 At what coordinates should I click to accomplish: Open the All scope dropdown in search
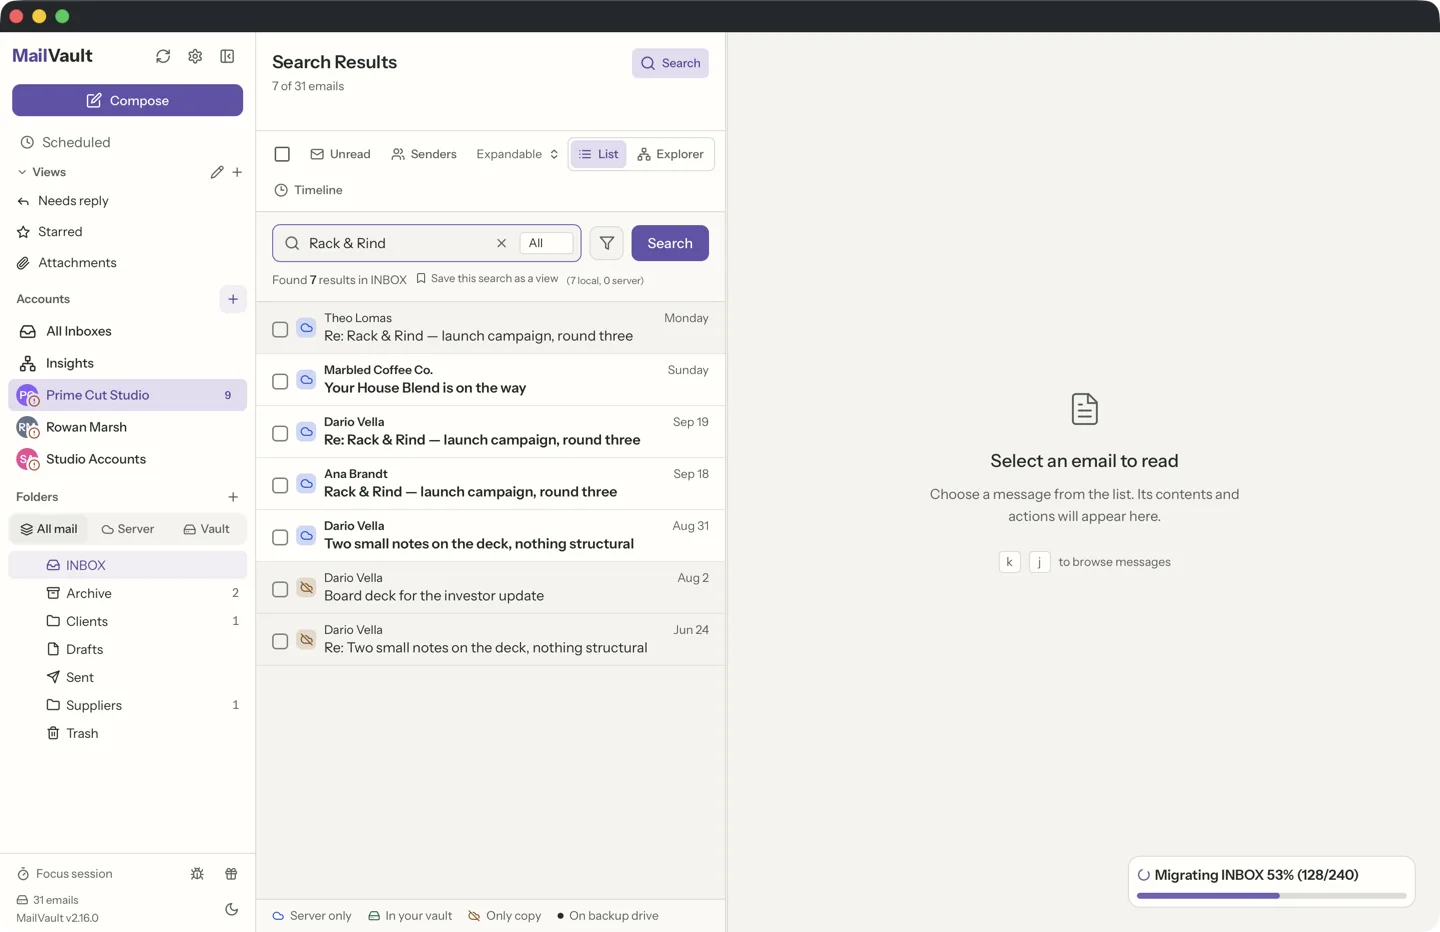point(547,243)
